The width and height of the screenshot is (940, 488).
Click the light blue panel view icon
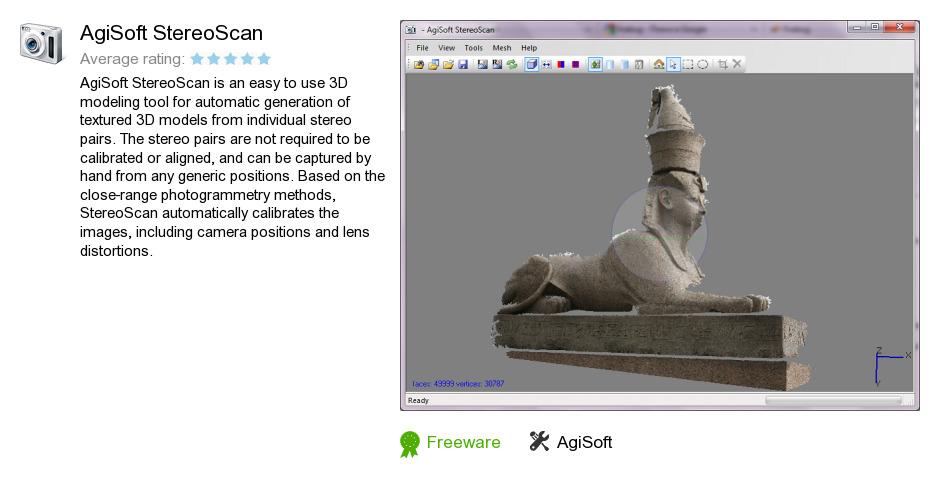click(x=610, y=64)
